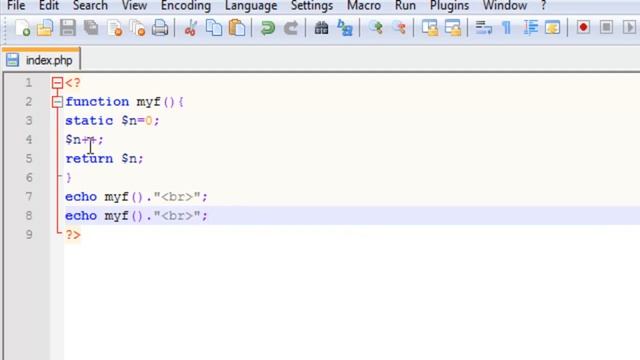Open the Window menu

tap(505, 6)
